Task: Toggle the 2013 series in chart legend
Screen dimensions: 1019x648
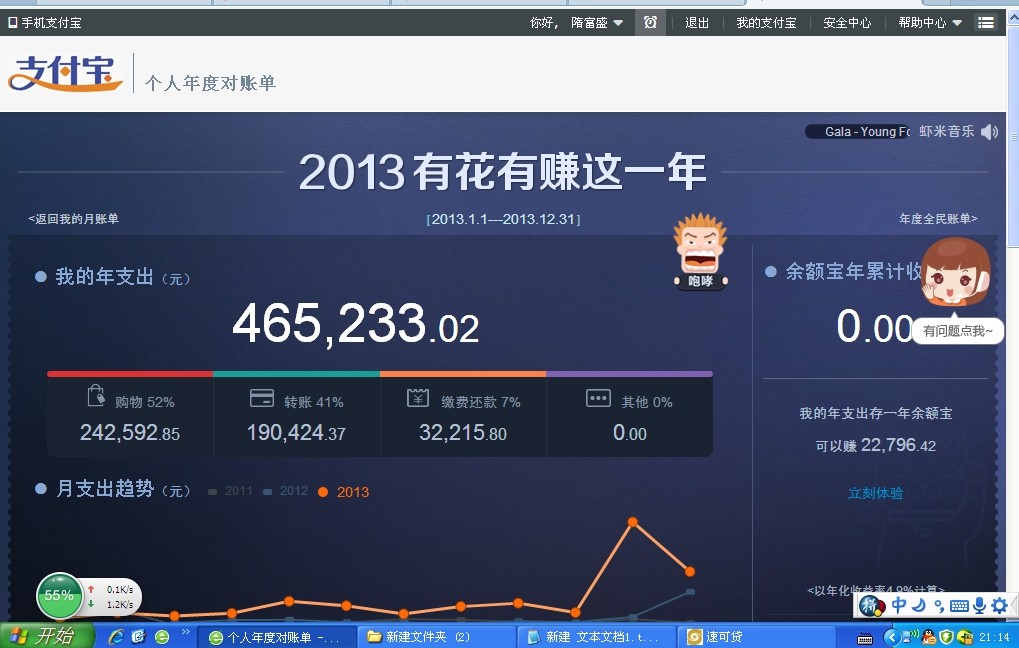Action: tap(343, 492)
